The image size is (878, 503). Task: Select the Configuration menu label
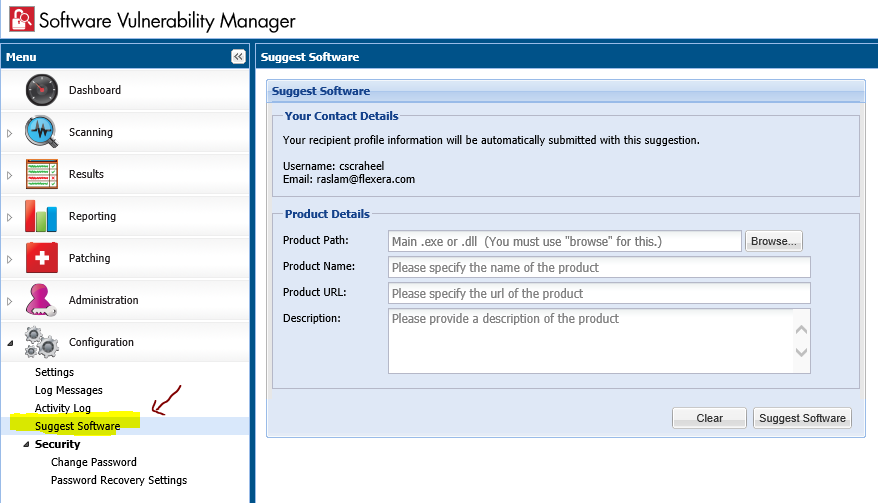[101, 342]
